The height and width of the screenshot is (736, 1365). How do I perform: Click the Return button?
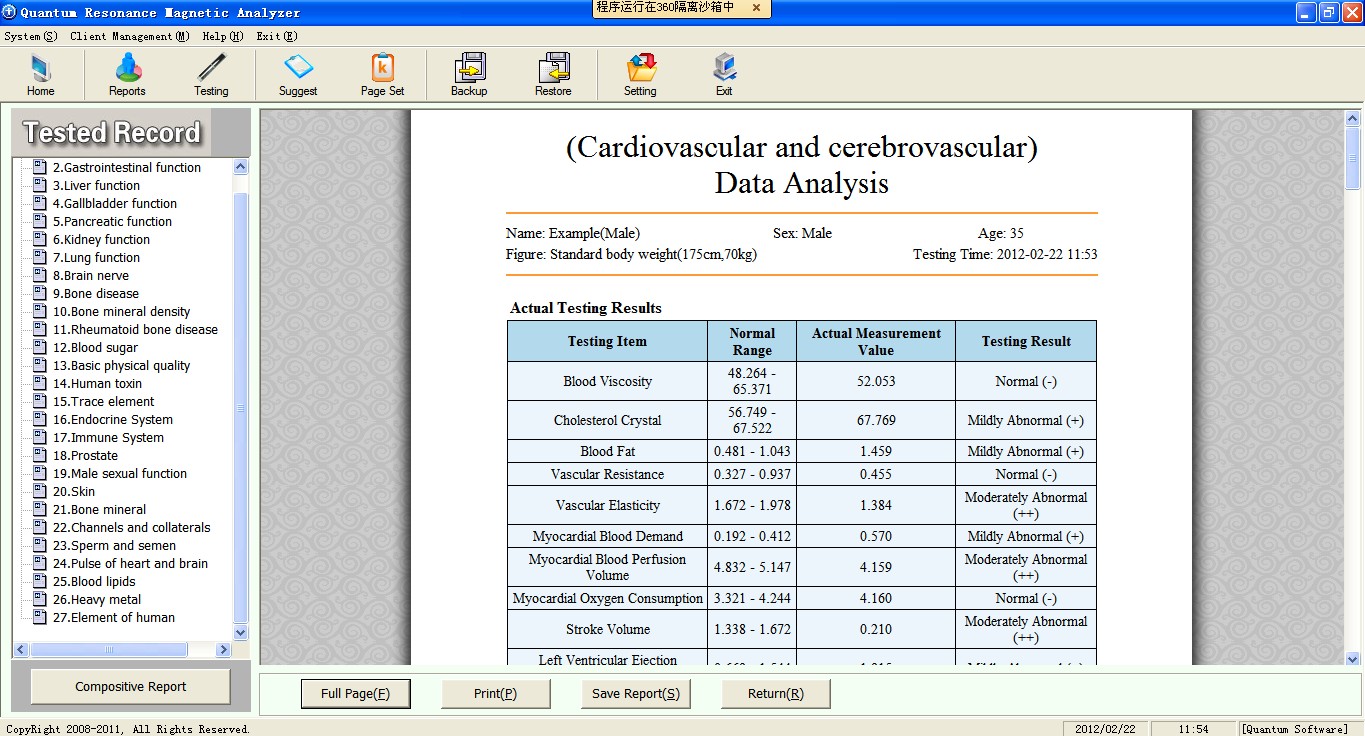tap(776, 694)
